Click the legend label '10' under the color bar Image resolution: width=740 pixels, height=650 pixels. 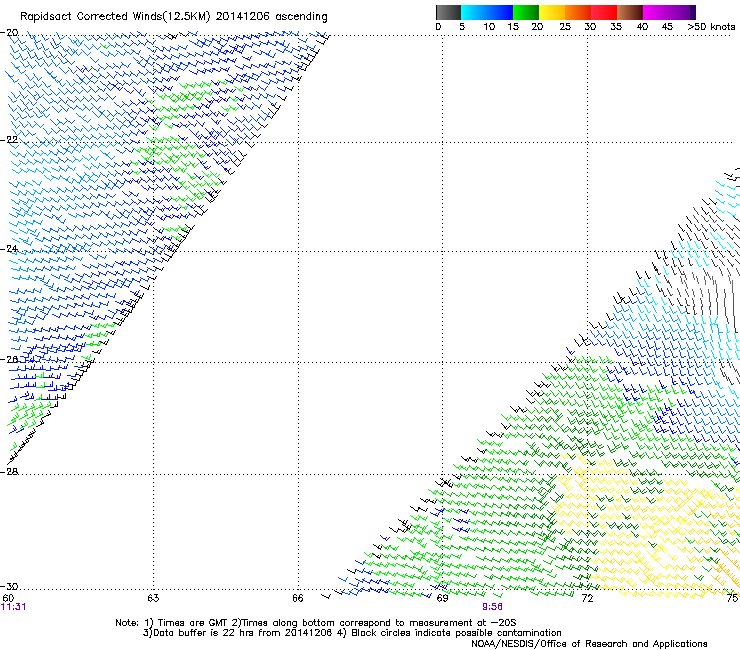(489, 27)
